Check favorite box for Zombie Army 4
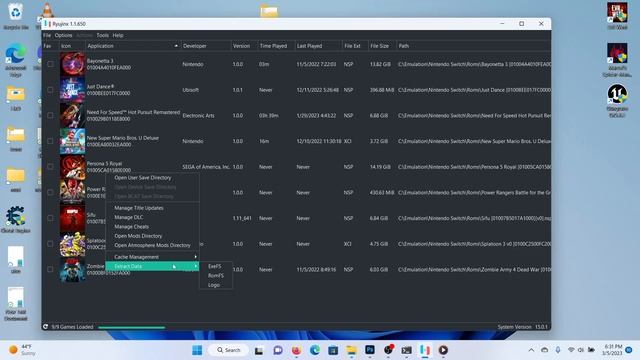 pyautogui.click(x=51, y=269)
